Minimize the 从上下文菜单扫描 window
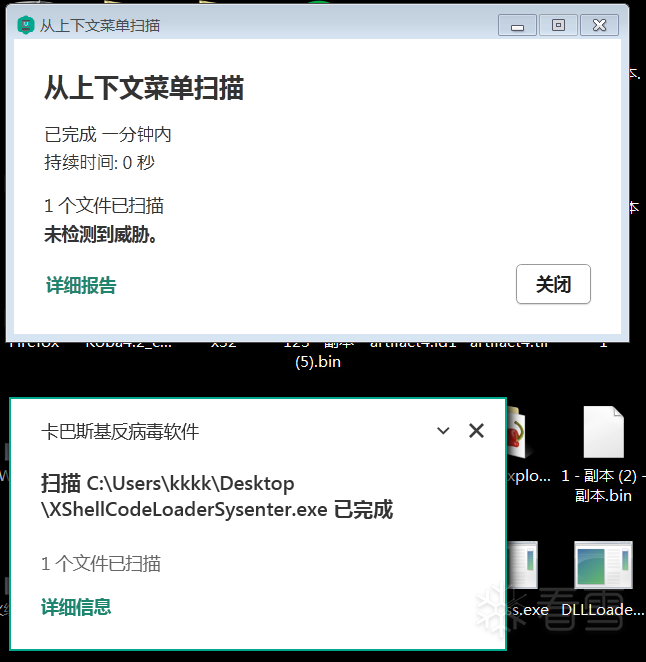646x662 pixels. (x=517, y=25)
